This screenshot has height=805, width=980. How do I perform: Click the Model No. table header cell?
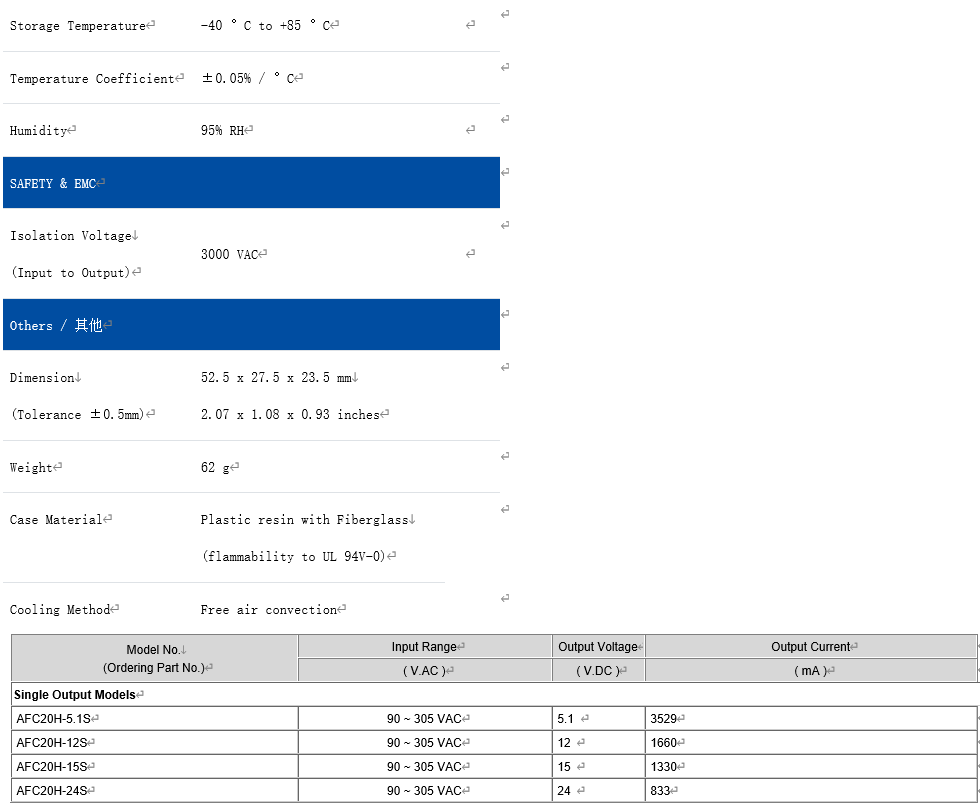155,658
